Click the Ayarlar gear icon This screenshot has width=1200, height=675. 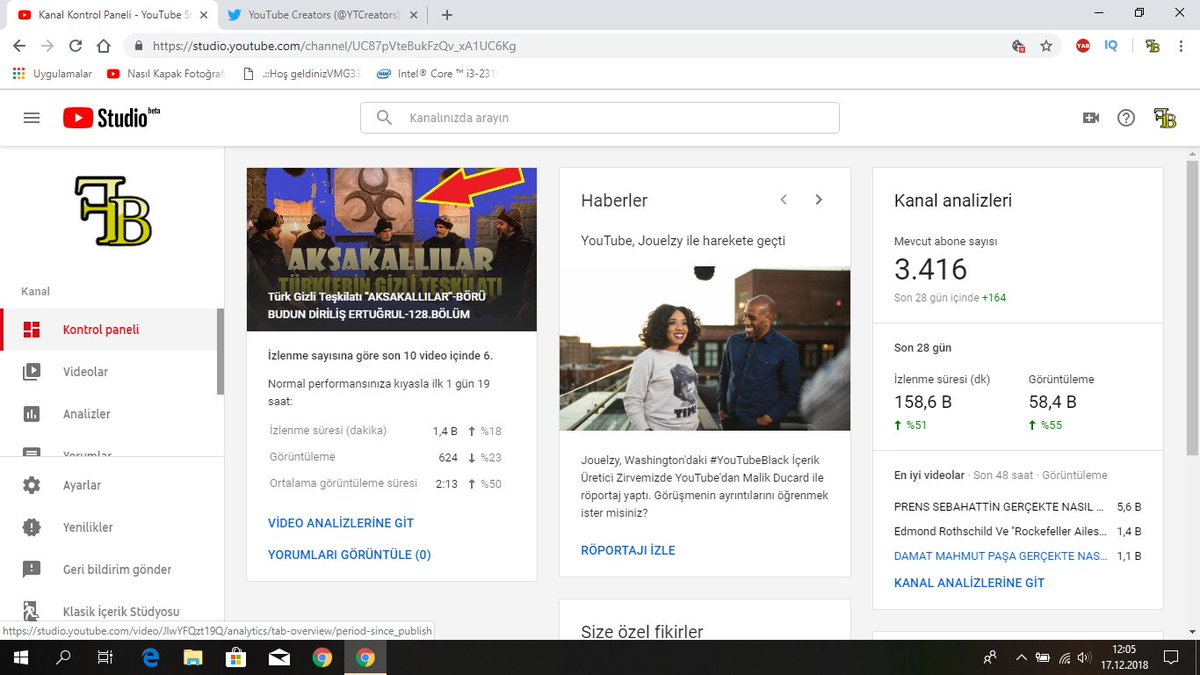pos(32,485)
